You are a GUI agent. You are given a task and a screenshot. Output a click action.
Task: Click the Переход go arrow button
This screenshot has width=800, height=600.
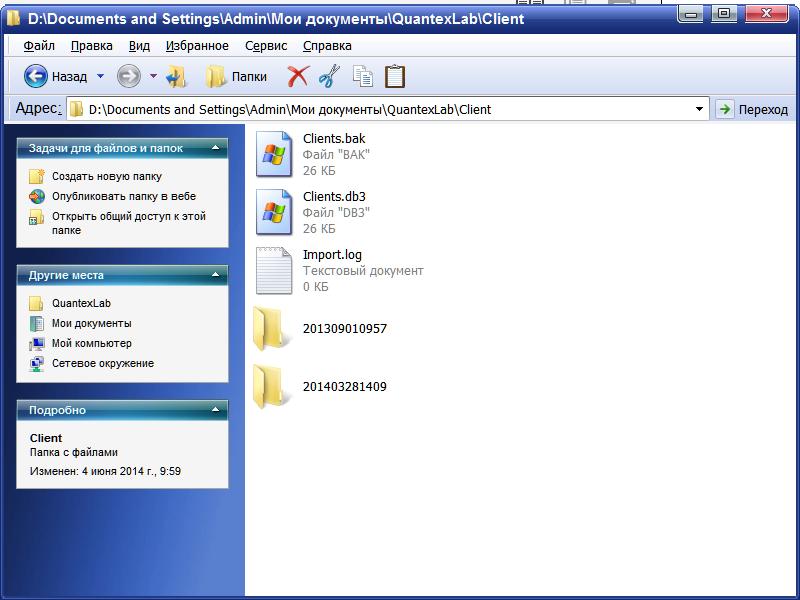(724, 109)
